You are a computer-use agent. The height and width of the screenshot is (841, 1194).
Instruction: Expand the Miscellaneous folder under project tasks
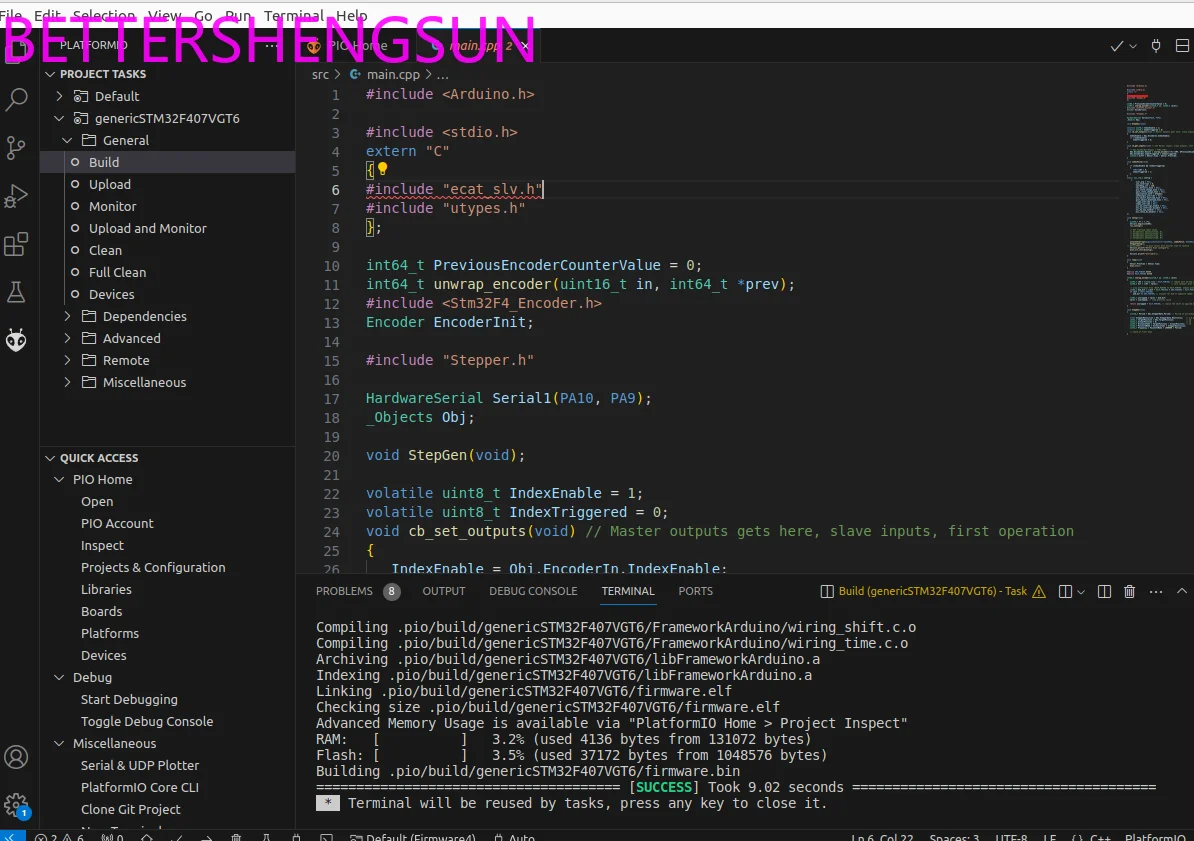coord(68,382)
